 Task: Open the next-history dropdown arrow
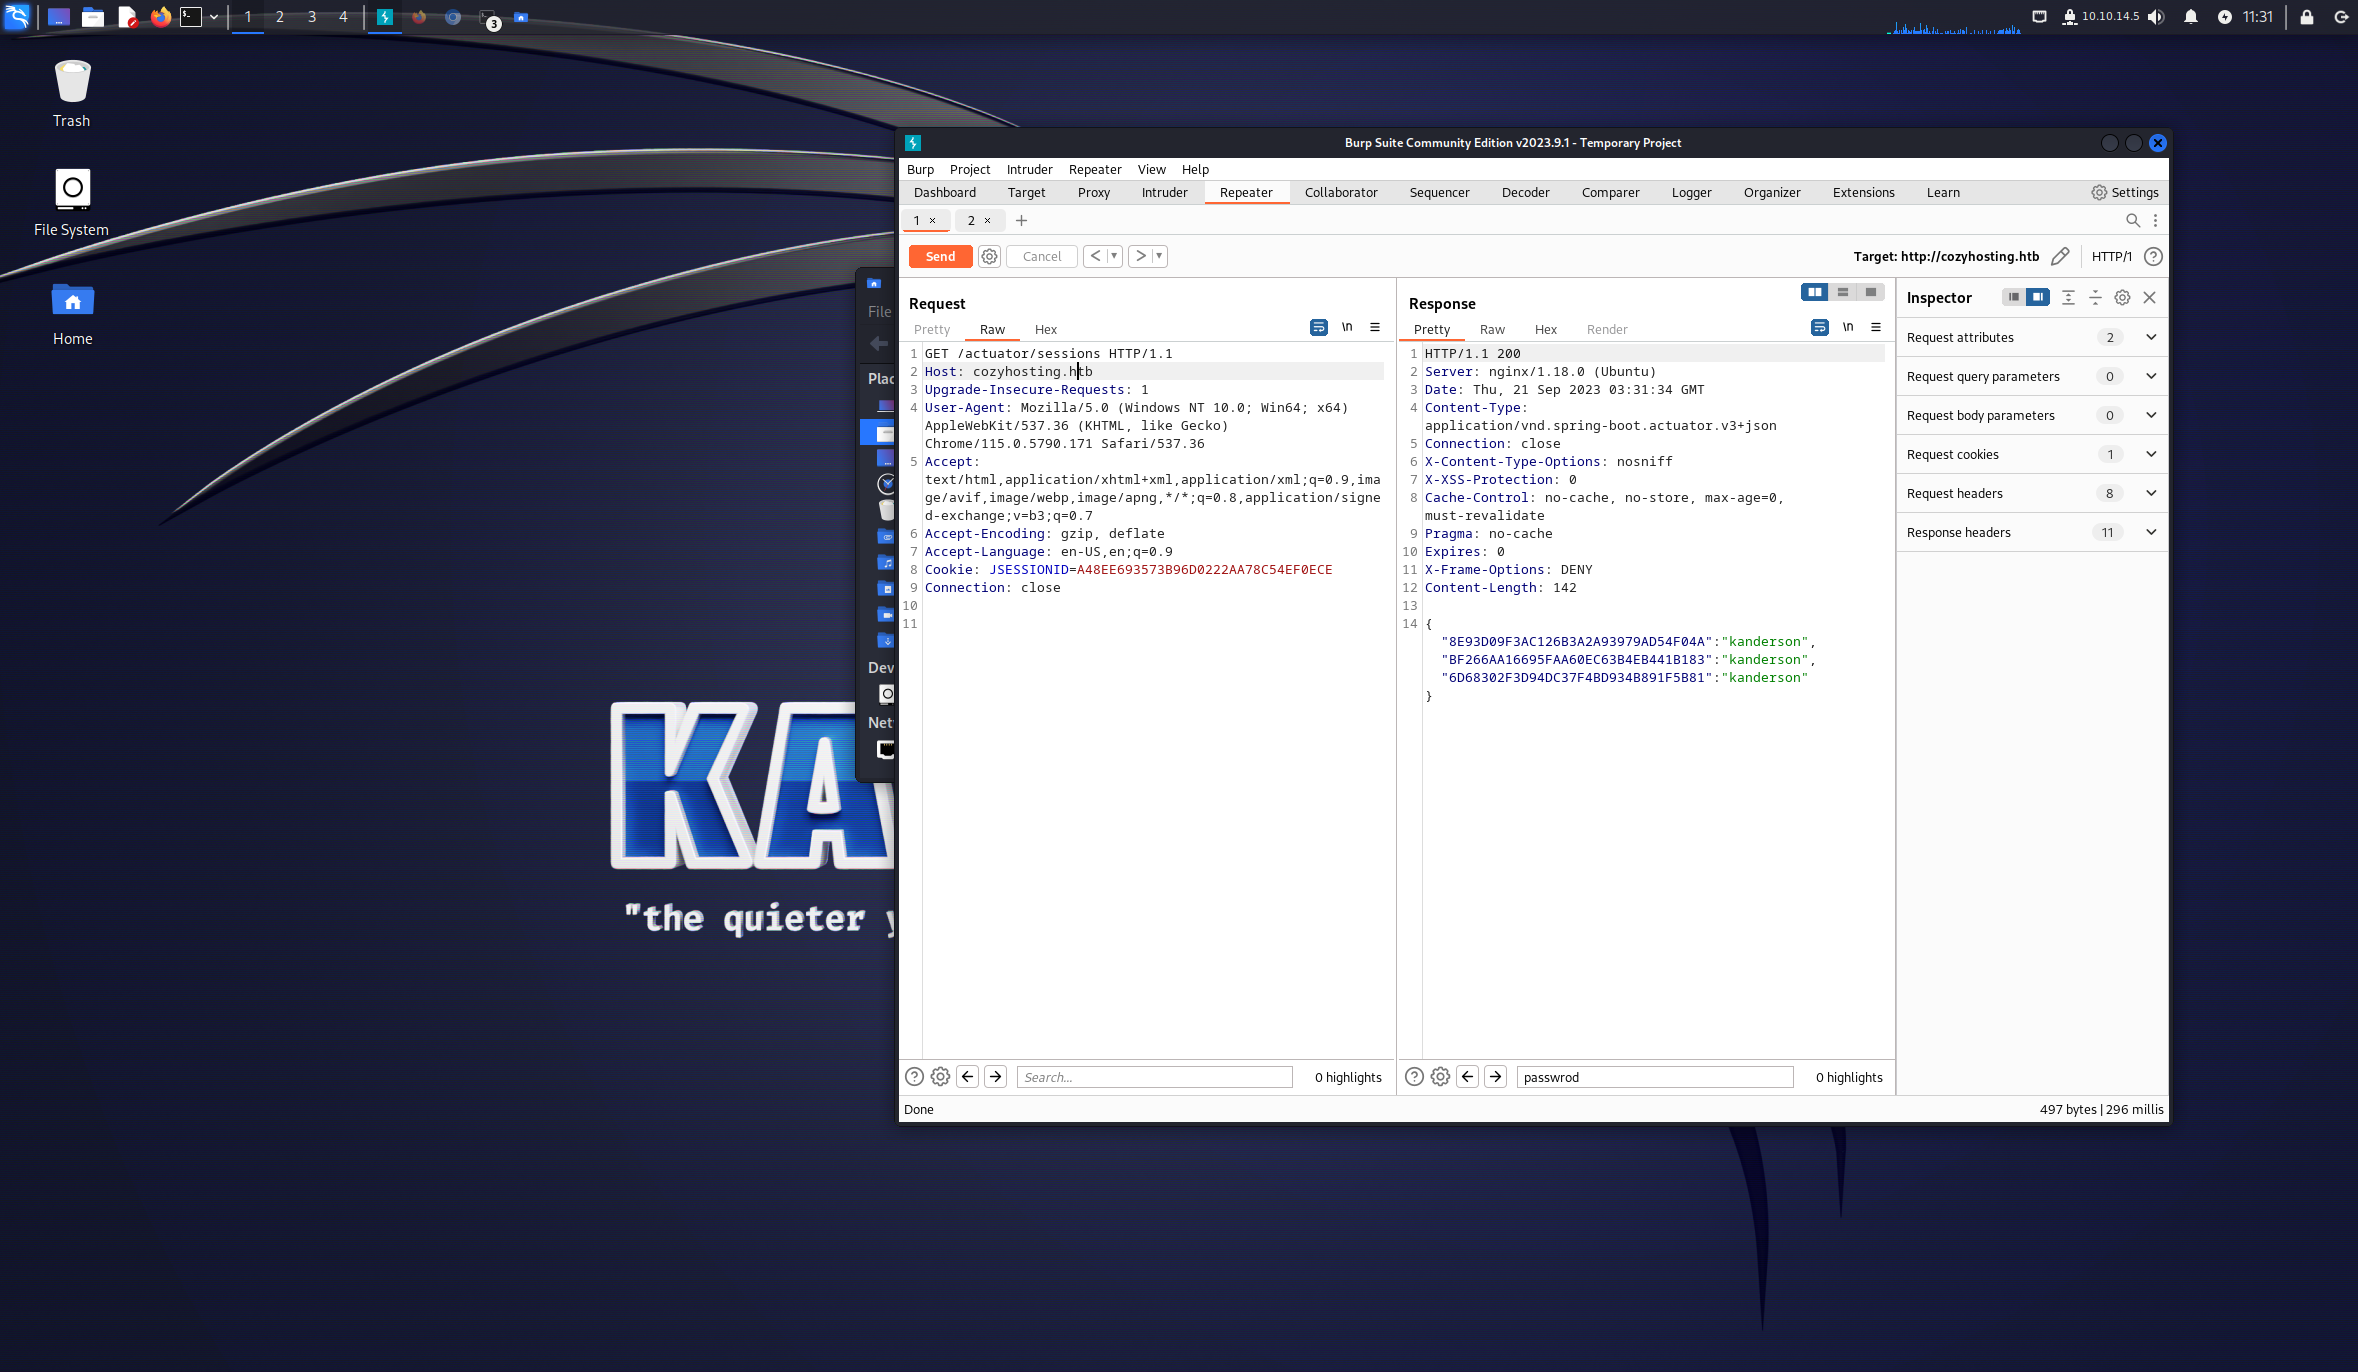click(x=1159, y=256)
